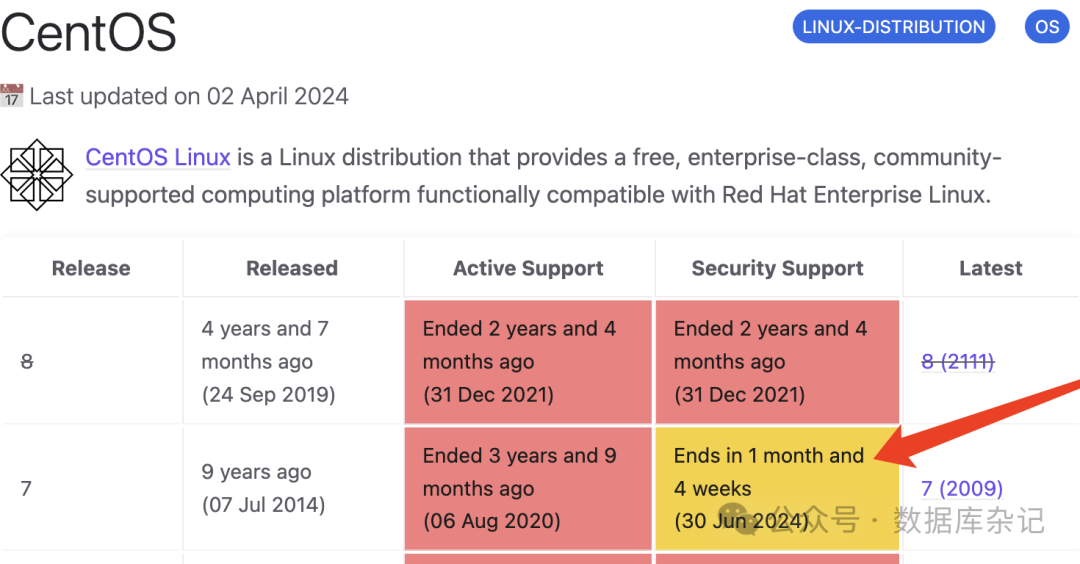Click the Released column header
1080x564 pixels.
292,268
